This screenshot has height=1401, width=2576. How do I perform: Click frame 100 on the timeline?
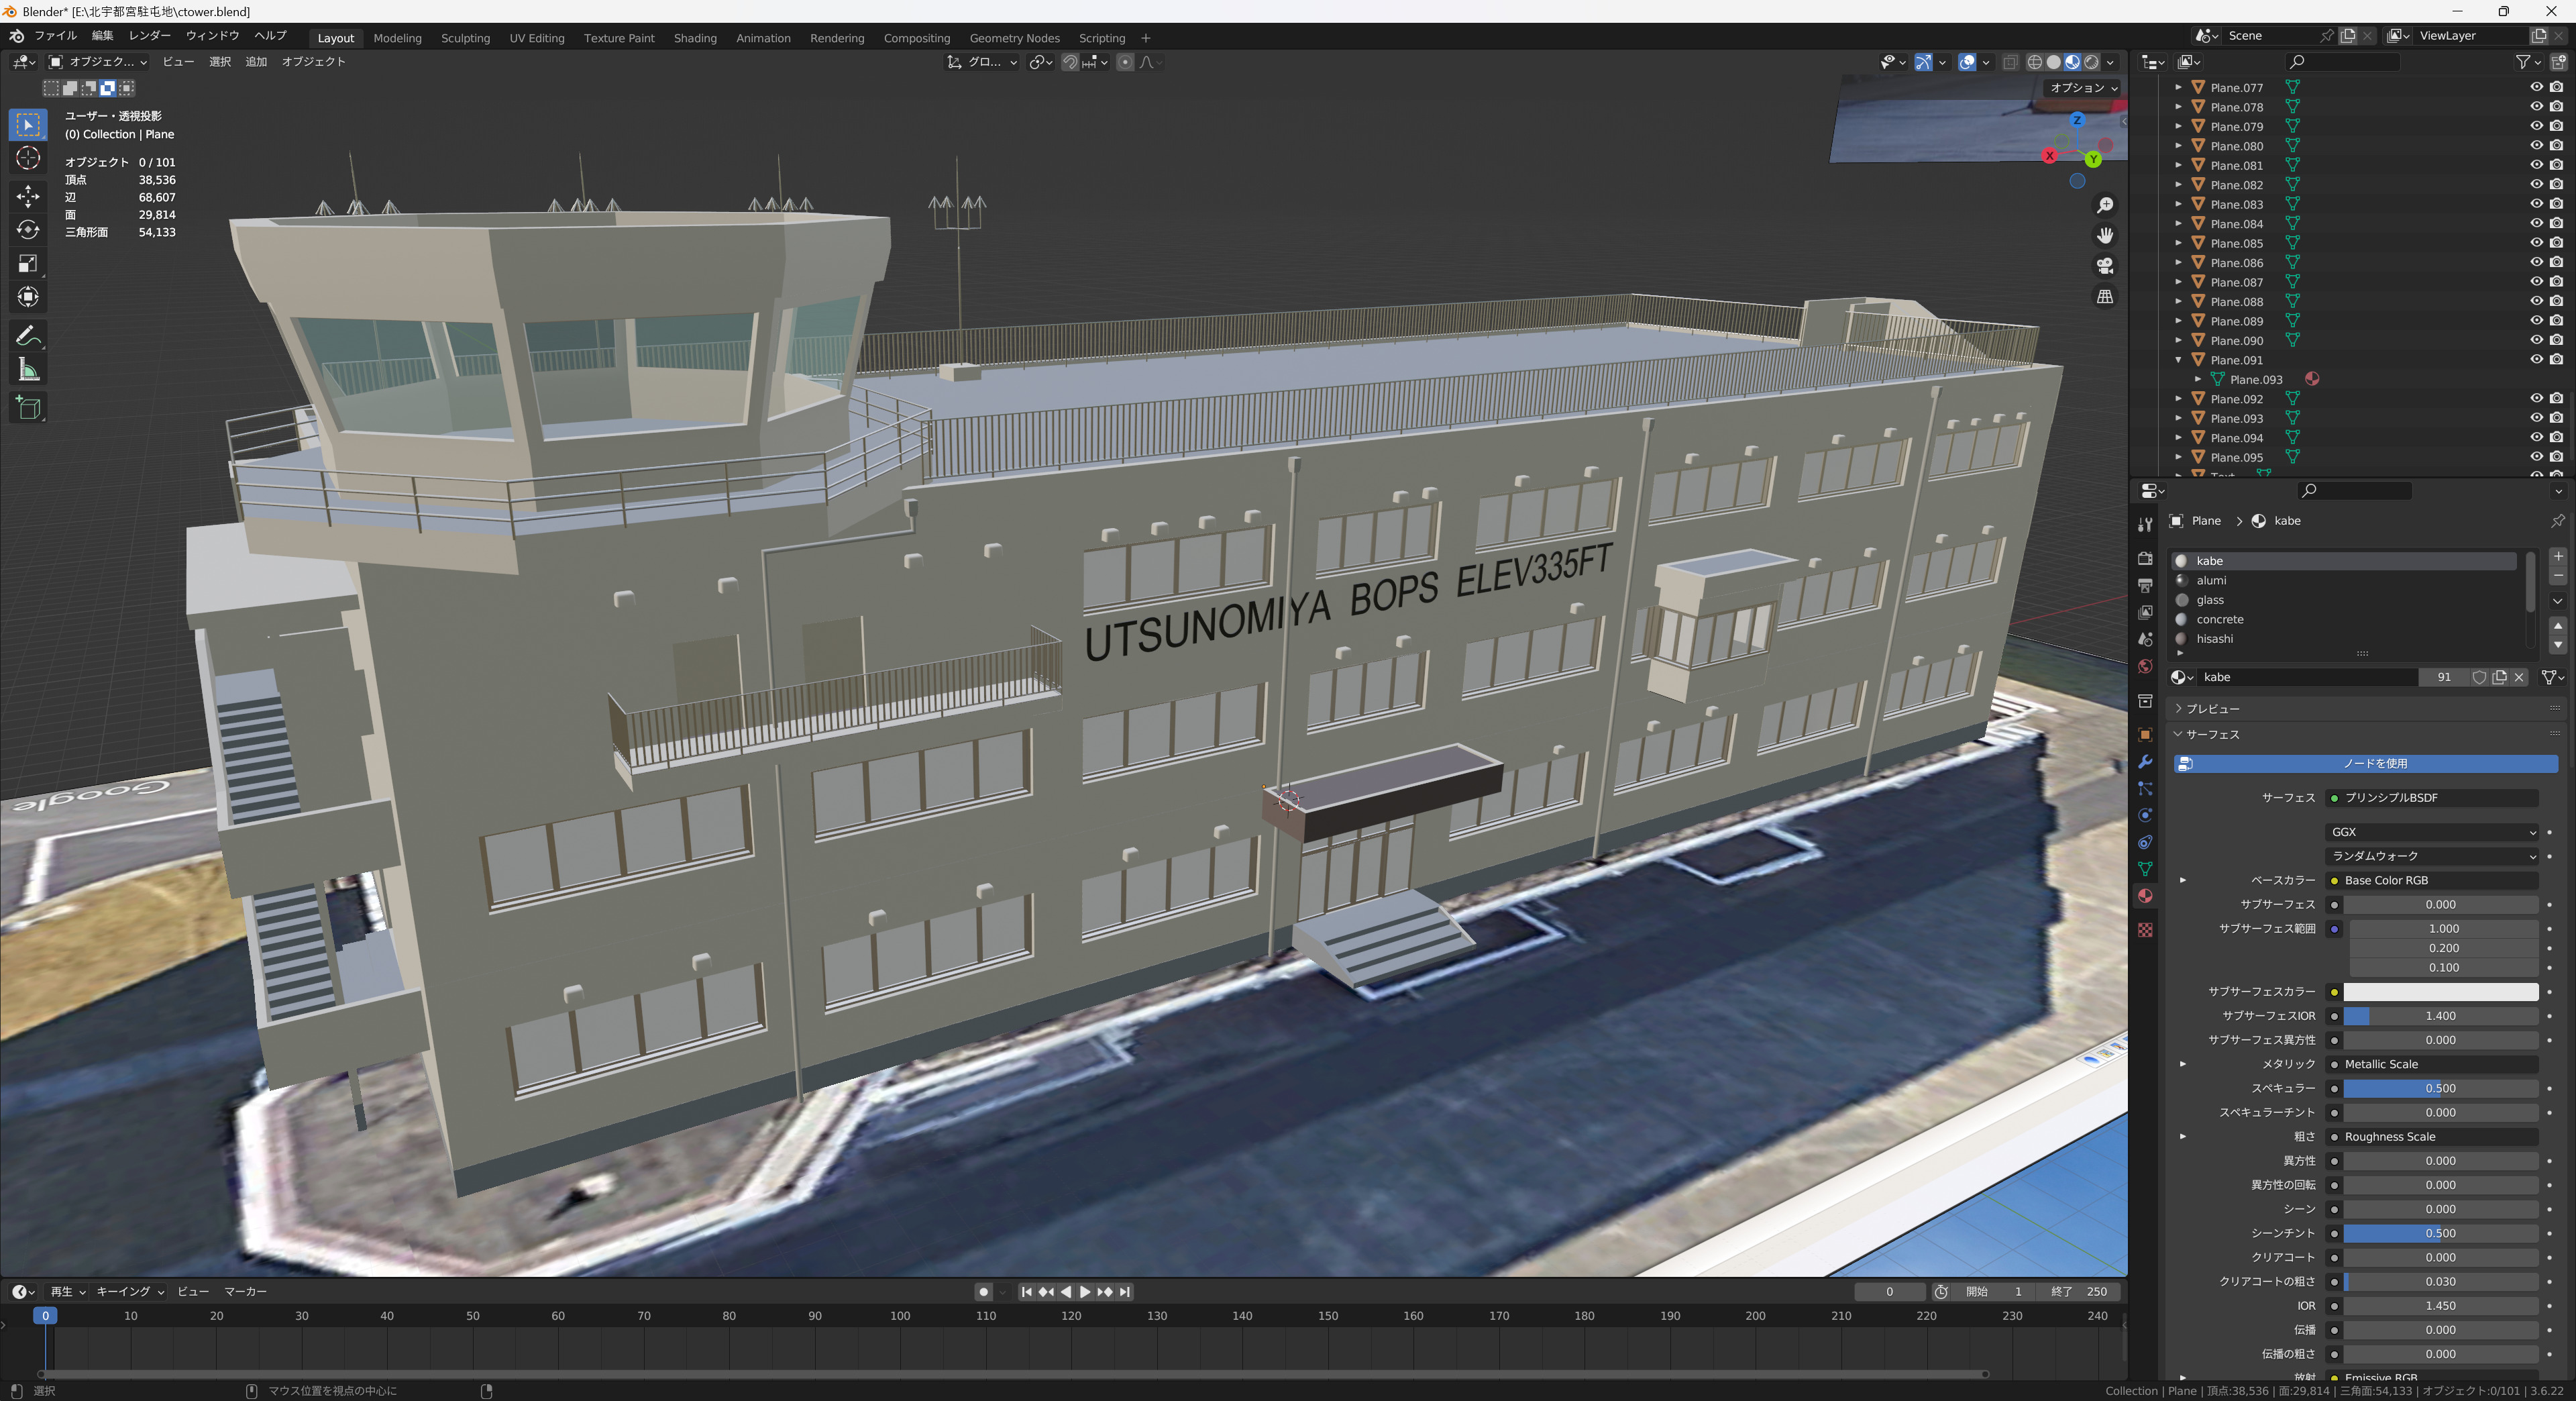(x=900, y=1316)
